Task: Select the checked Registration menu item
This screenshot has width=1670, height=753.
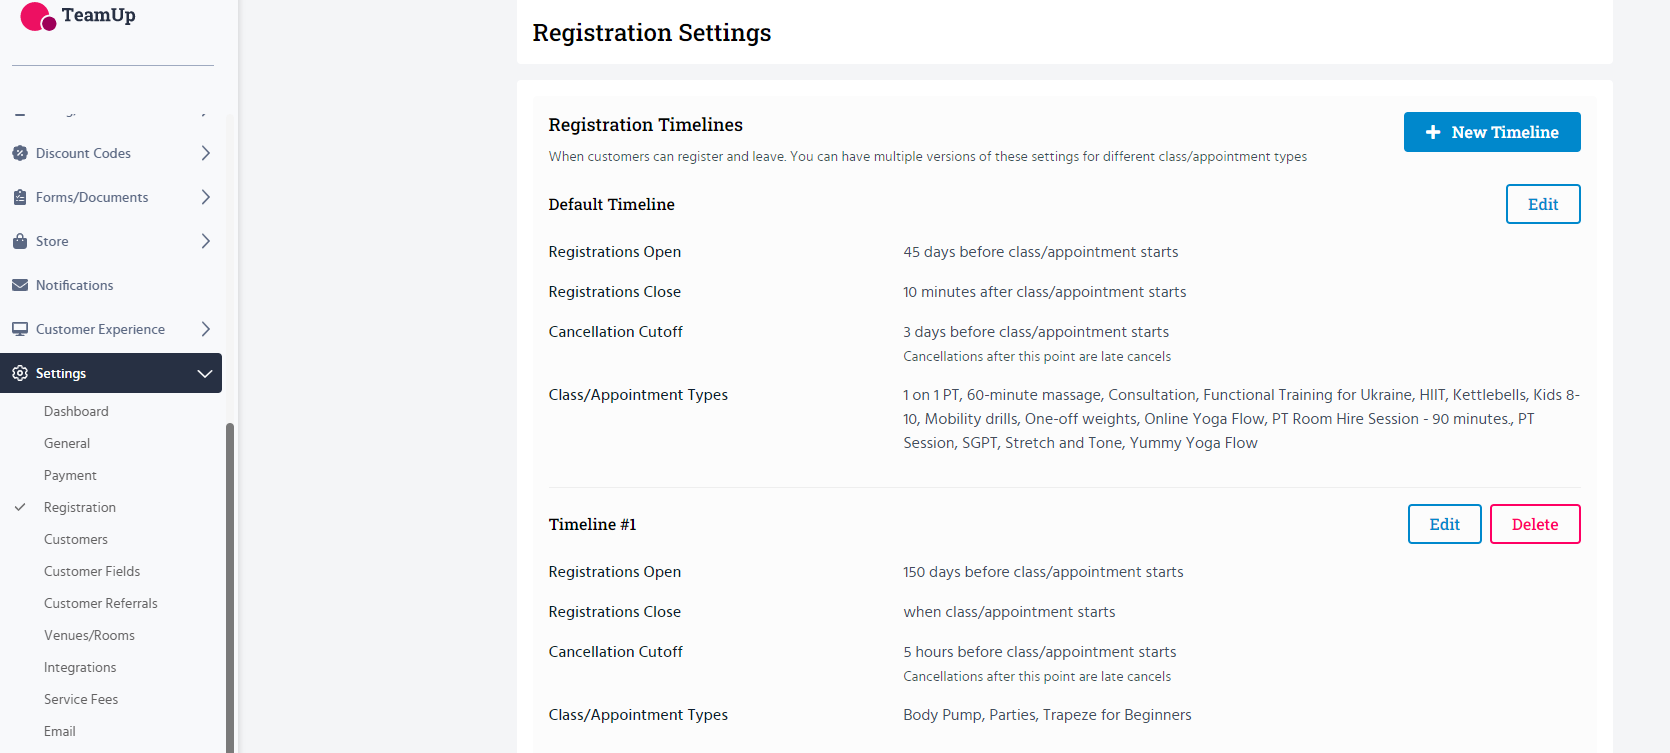Action: (x=80, y=507)
